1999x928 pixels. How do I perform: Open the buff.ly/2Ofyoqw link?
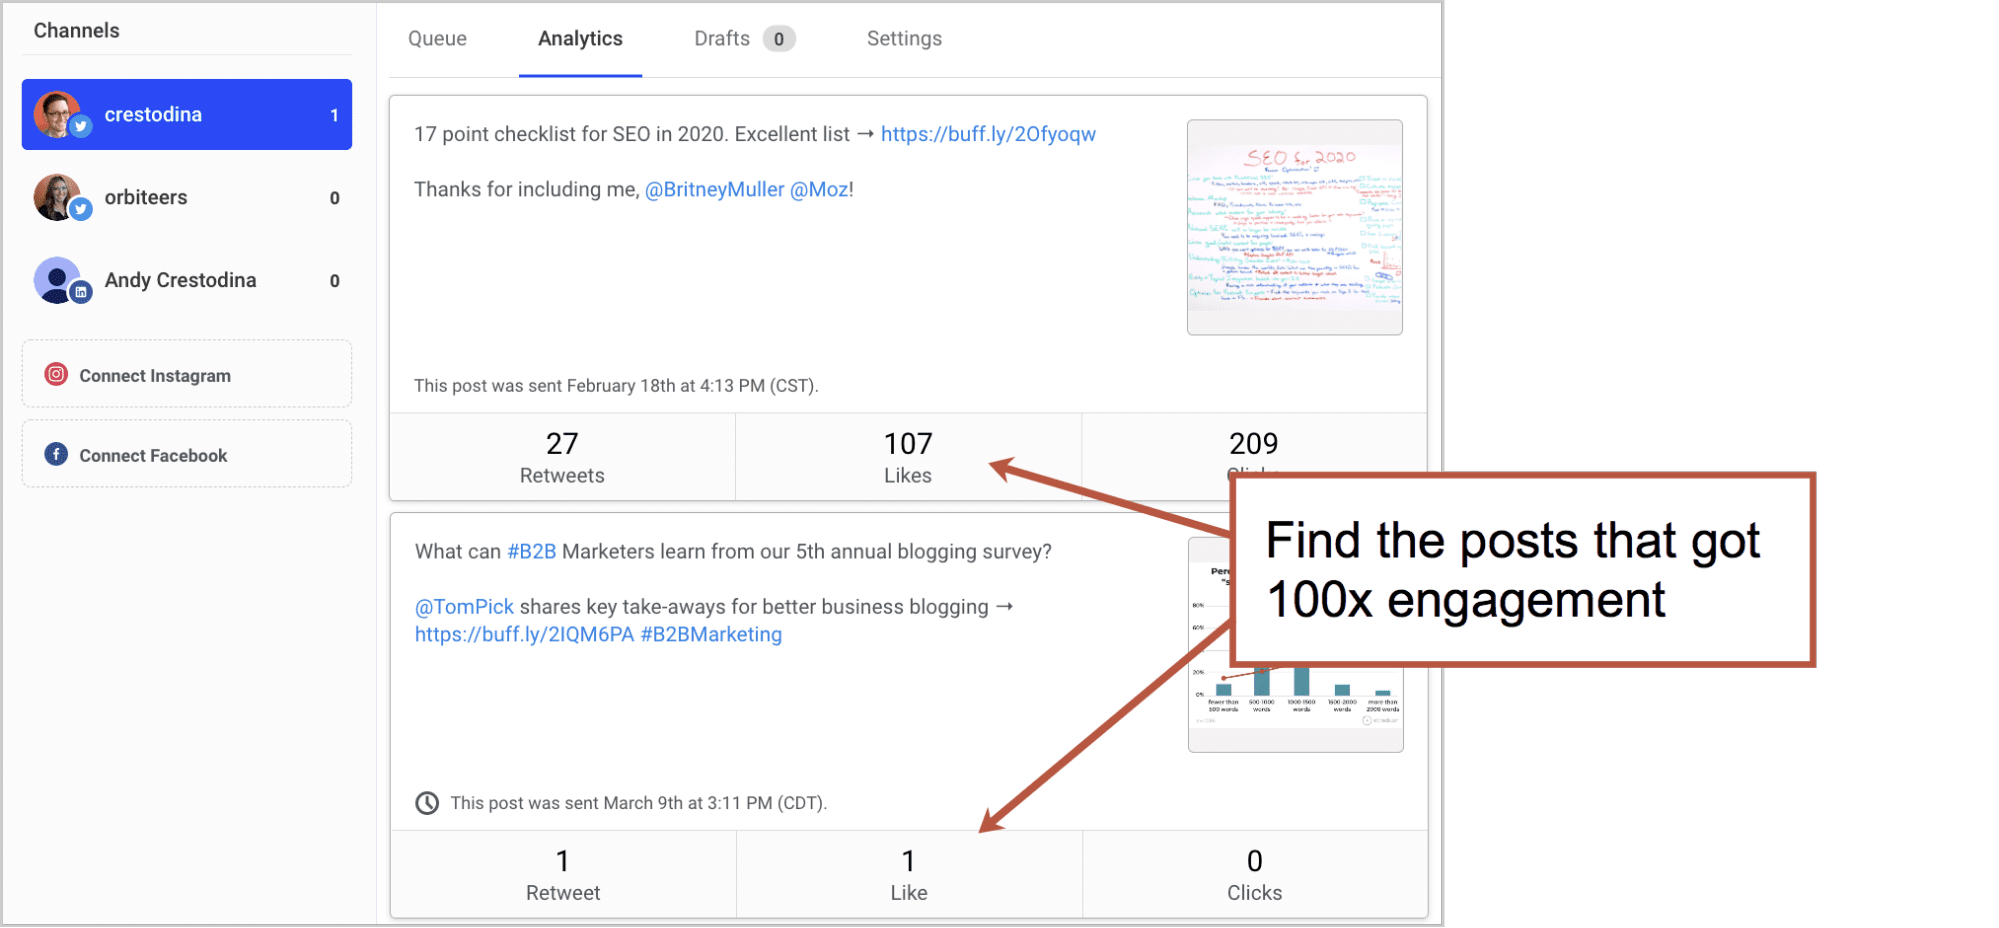[988, 134]
